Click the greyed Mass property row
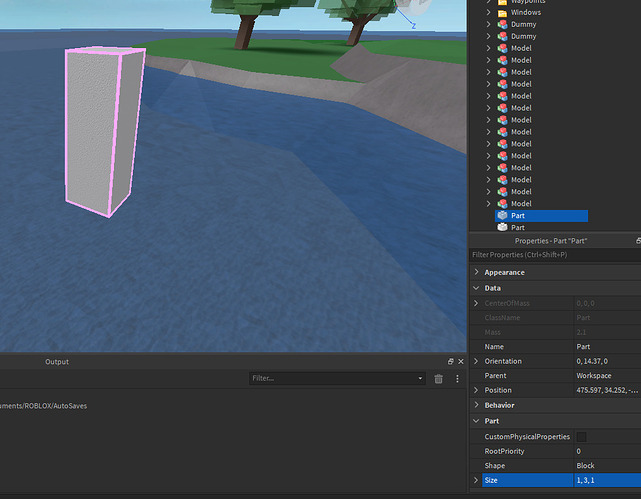Image resolution: width=641 pixels, height=499 pixels. click(555, 332)
